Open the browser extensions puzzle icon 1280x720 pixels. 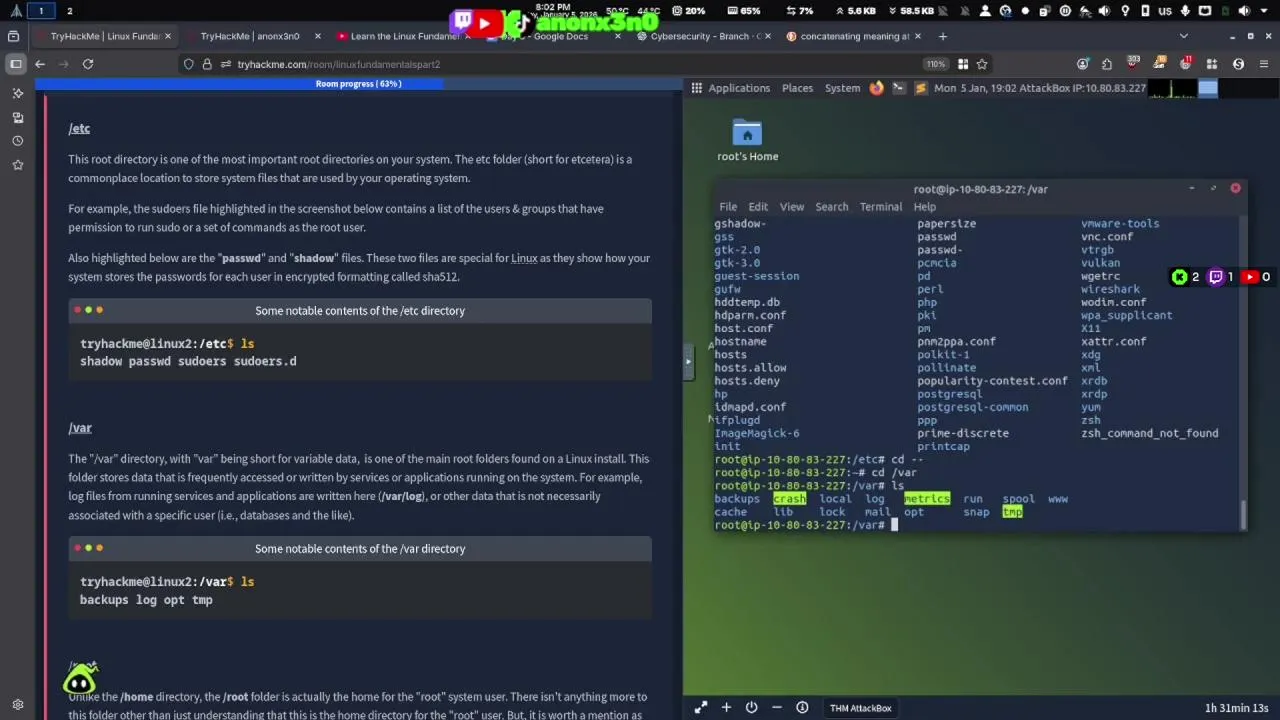[x=1107, y=64]
